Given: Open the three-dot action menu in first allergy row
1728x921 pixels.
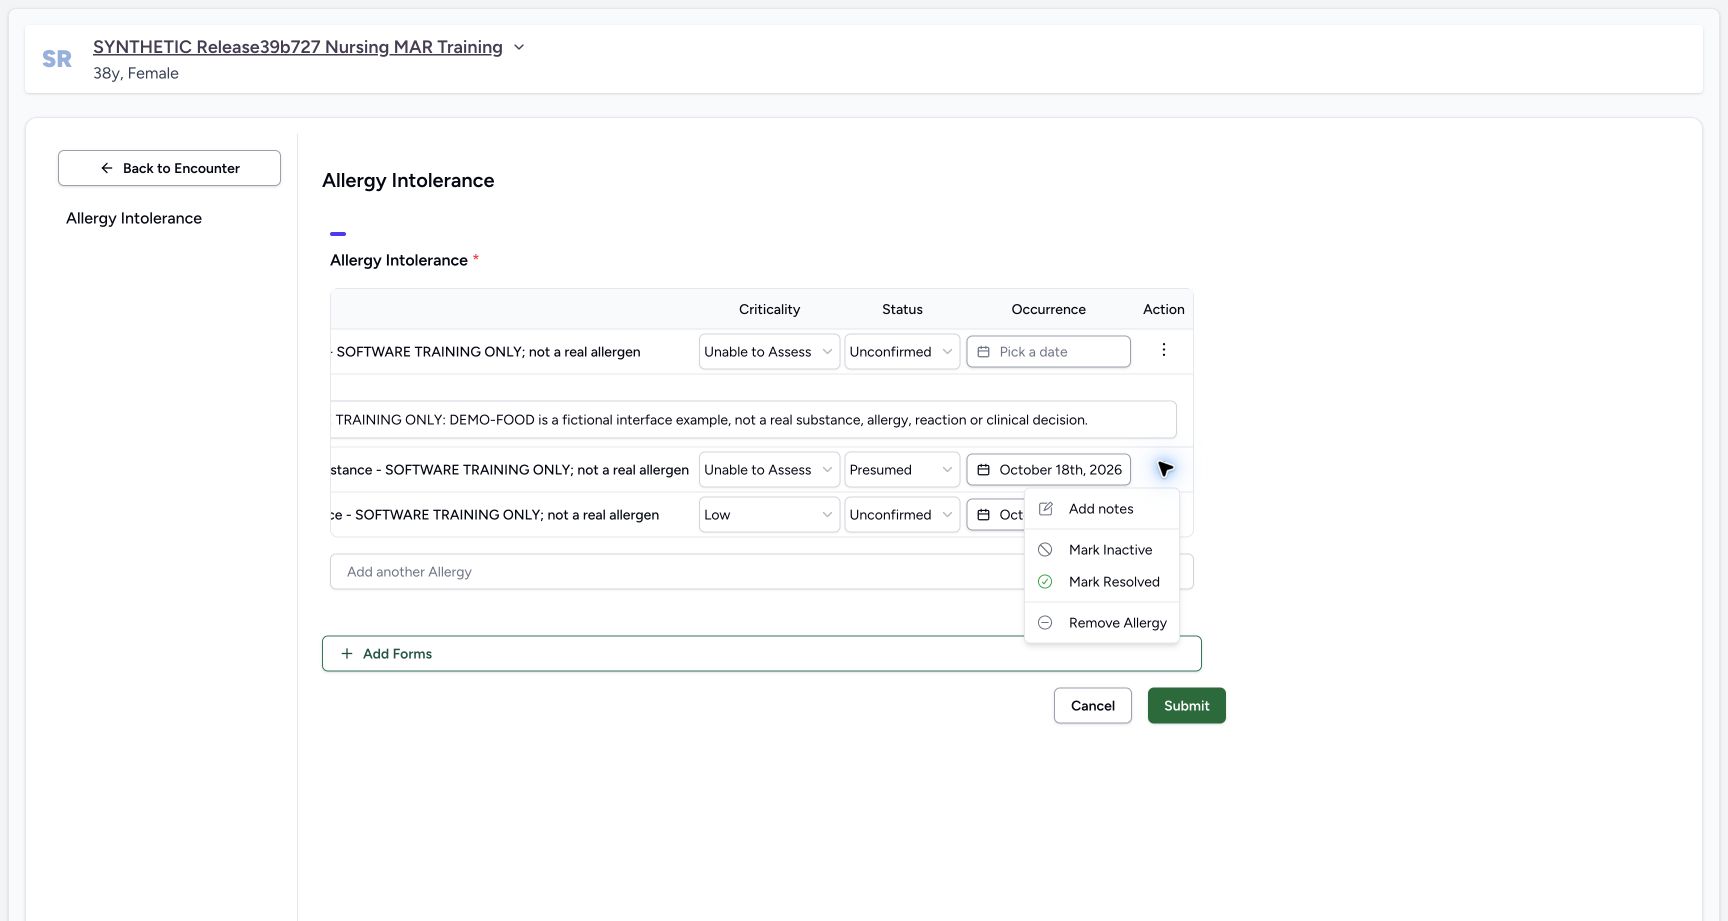Looking at the screenshot, I should (x=1163, y=350).
